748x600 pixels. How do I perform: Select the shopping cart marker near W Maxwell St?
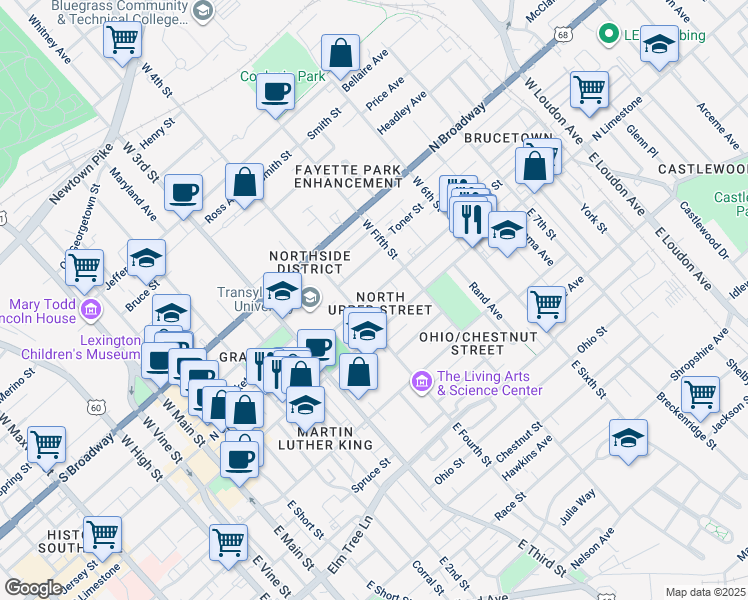(x=46, y=446)
